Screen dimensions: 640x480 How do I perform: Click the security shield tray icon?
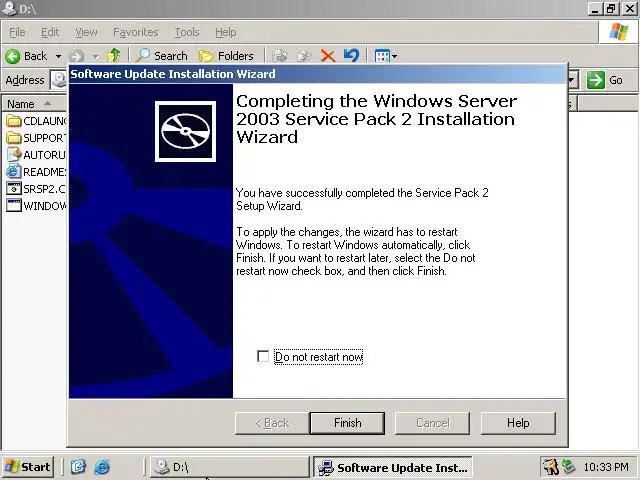551,467
